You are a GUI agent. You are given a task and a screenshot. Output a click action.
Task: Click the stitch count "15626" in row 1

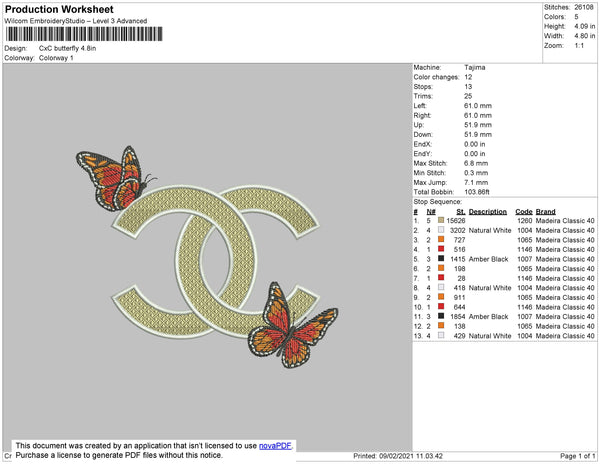coord(456,221)
